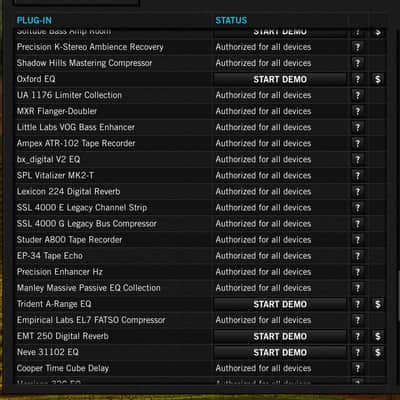Select the Cooper Time Cube Delay row
This screenshot has height=400, width=400.
coord(200,368)
